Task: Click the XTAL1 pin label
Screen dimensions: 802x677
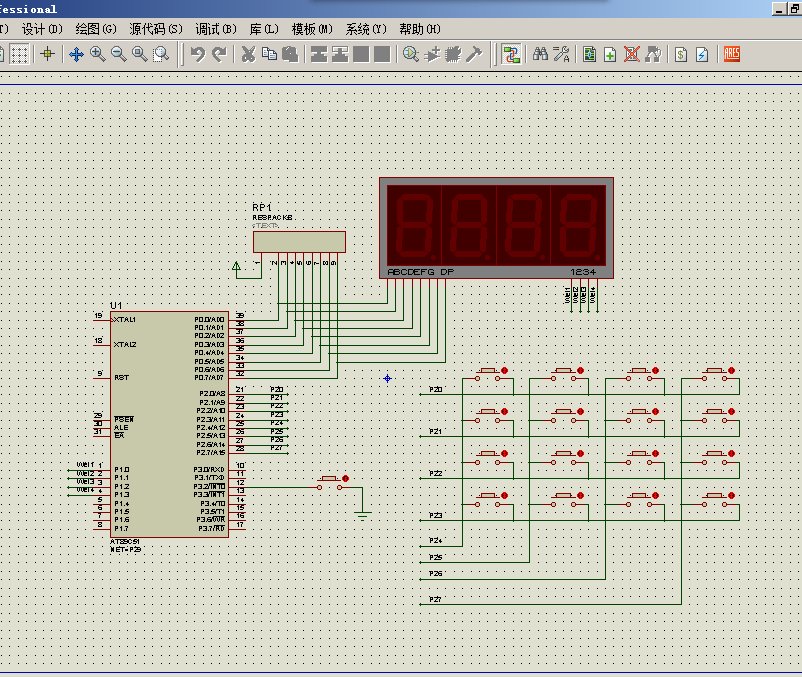Action: pos(124,320)
